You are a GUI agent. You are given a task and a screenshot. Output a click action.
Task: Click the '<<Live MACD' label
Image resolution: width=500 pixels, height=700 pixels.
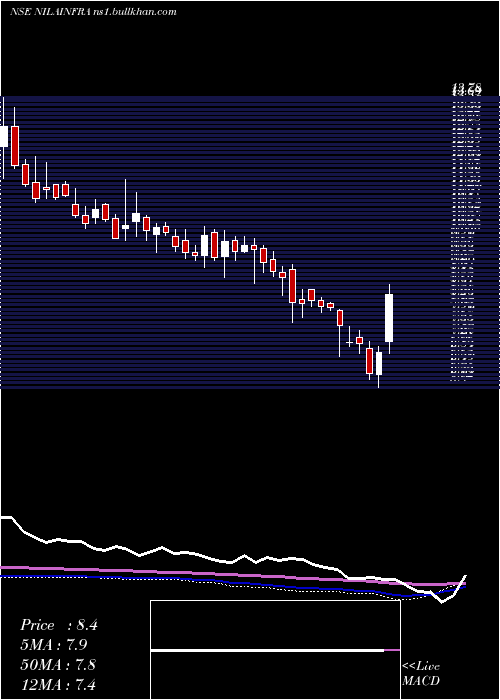point(421,674)
